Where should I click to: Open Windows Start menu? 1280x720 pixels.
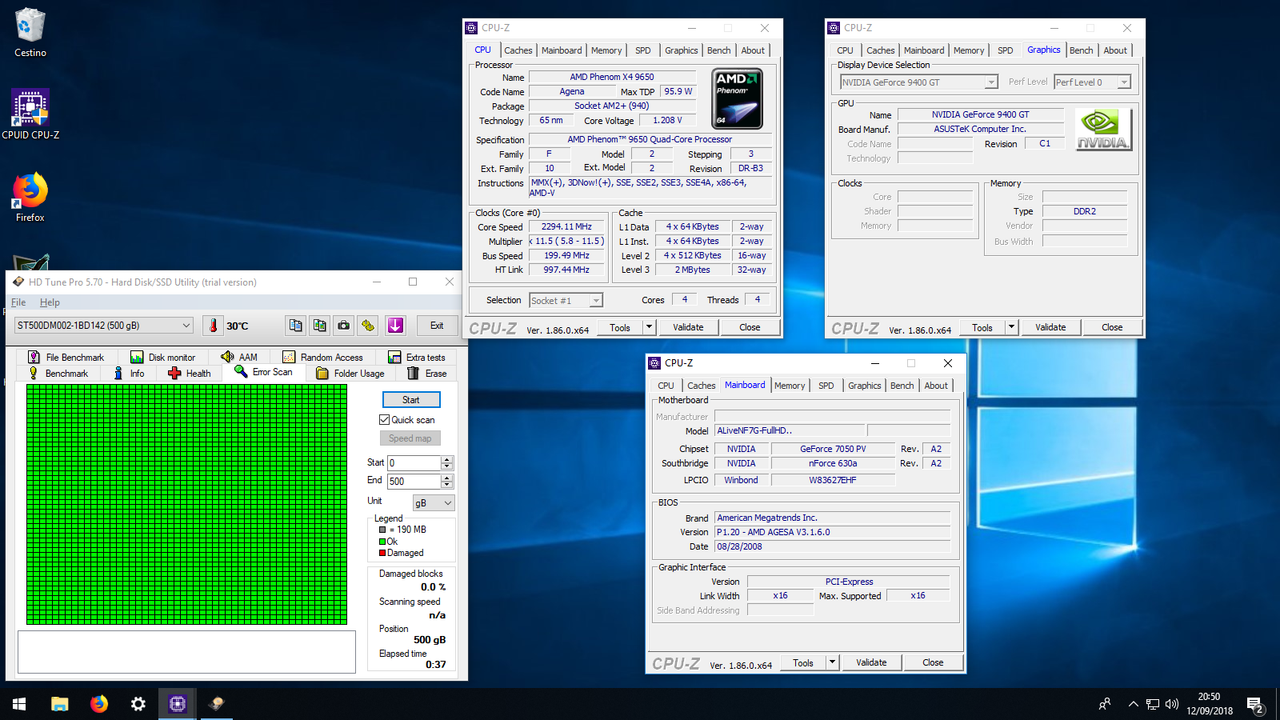click(x=19, y=704)
